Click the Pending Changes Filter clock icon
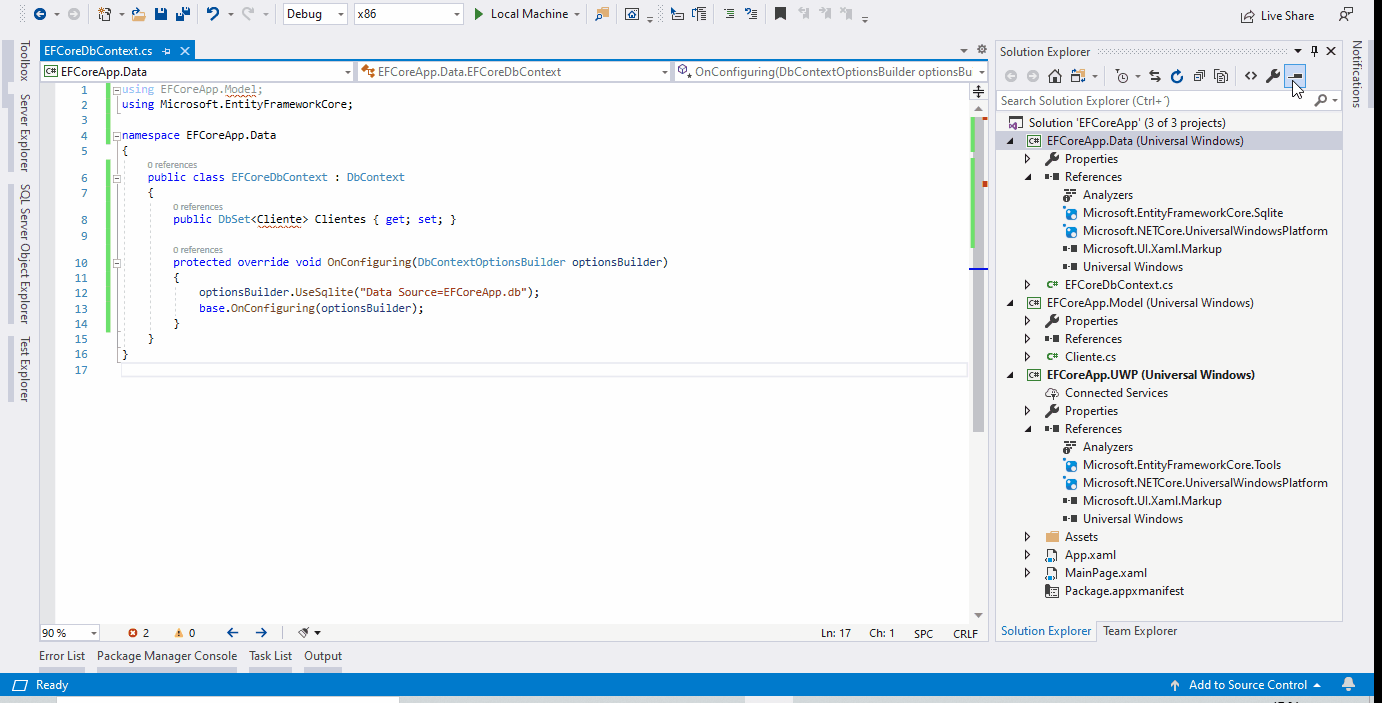 tap(1122, 76)
